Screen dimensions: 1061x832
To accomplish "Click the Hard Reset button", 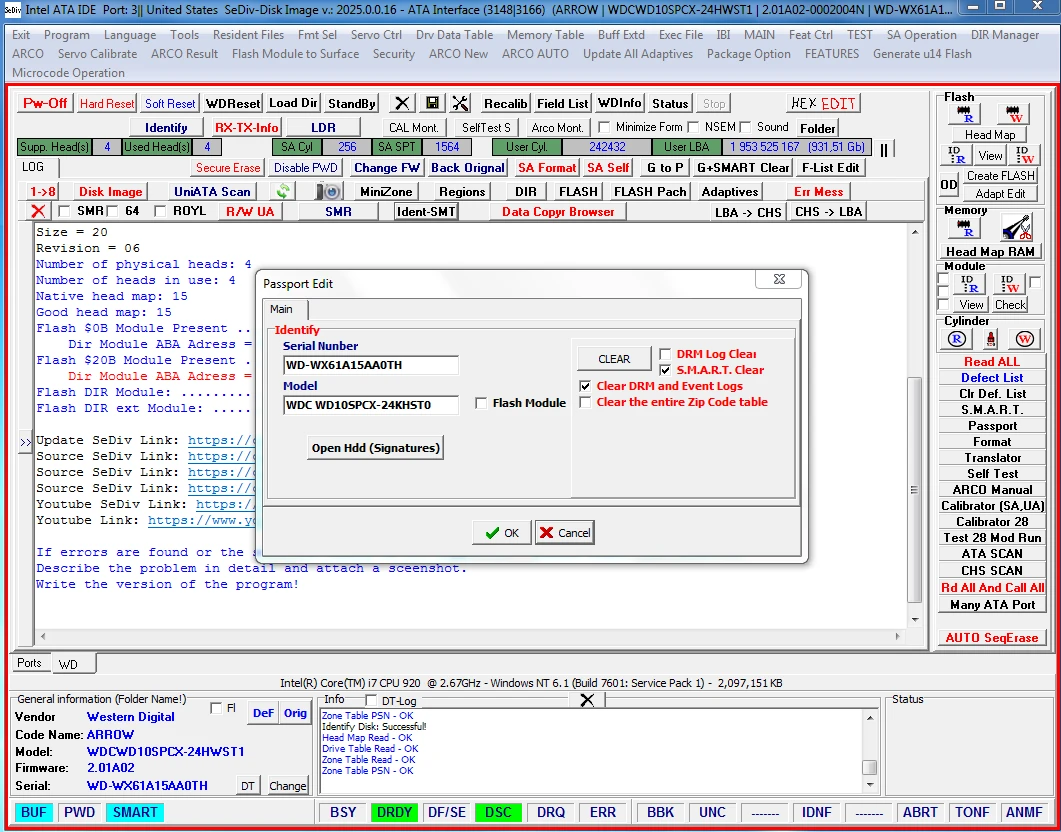I will 107,103.
